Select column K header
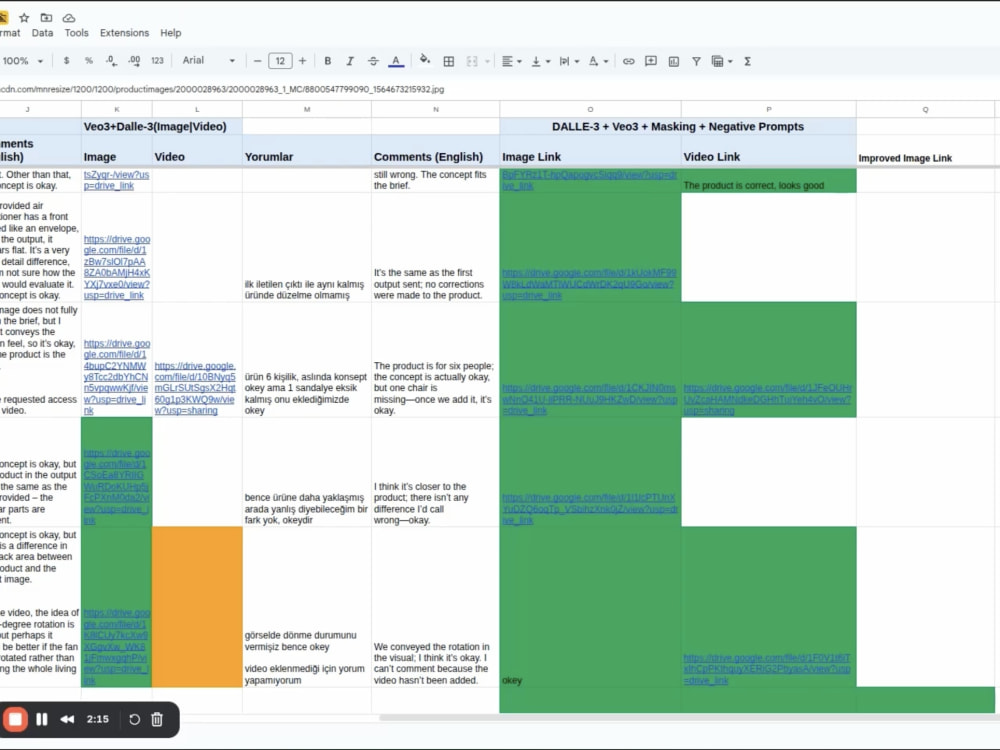This screenshot has width=1000, height=750. coord(117,109)
